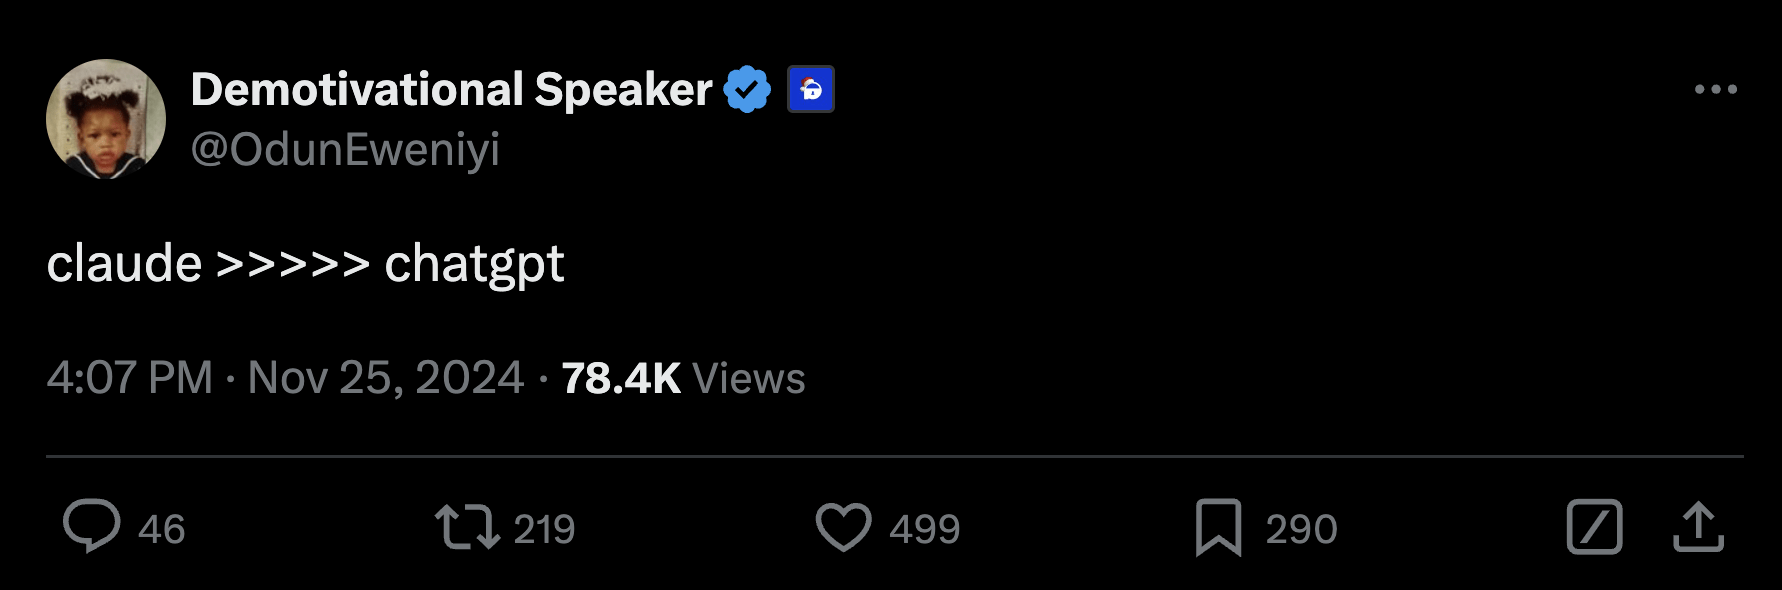Open the @OdunEweniyi handle link
This screenshot has width=1782, height=590.
345,150
